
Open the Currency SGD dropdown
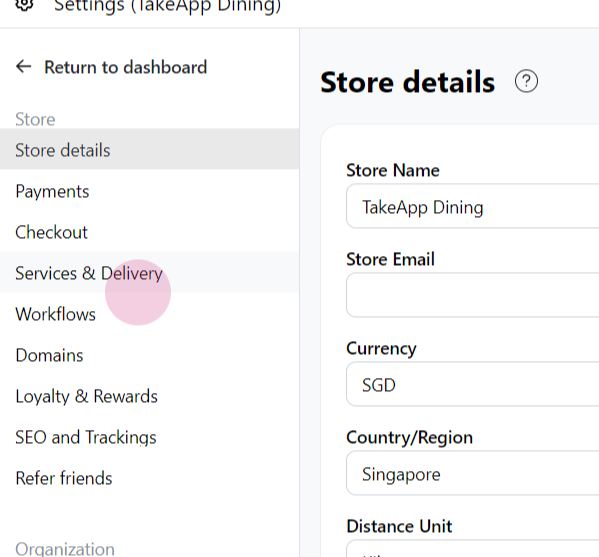(x=473, y=384)
